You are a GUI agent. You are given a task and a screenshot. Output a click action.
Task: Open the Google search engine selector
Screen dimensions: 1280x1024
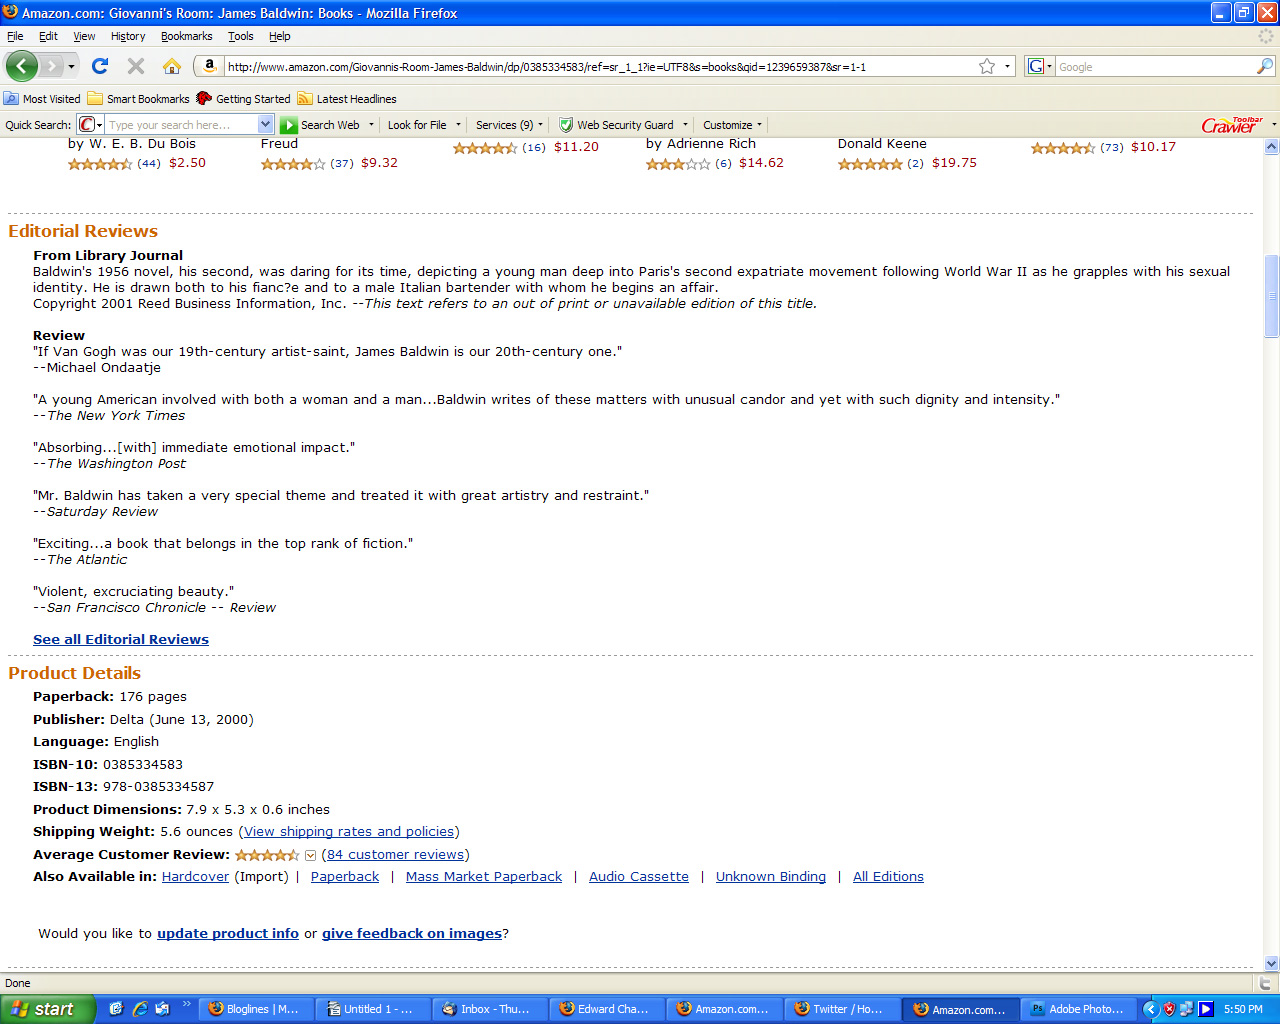(x=1040, y=66)
